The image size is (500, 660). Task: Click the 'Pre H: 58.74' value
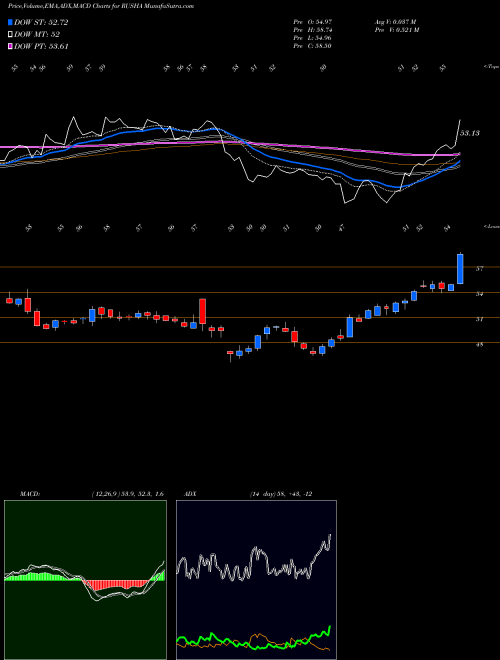pos(313,30)
